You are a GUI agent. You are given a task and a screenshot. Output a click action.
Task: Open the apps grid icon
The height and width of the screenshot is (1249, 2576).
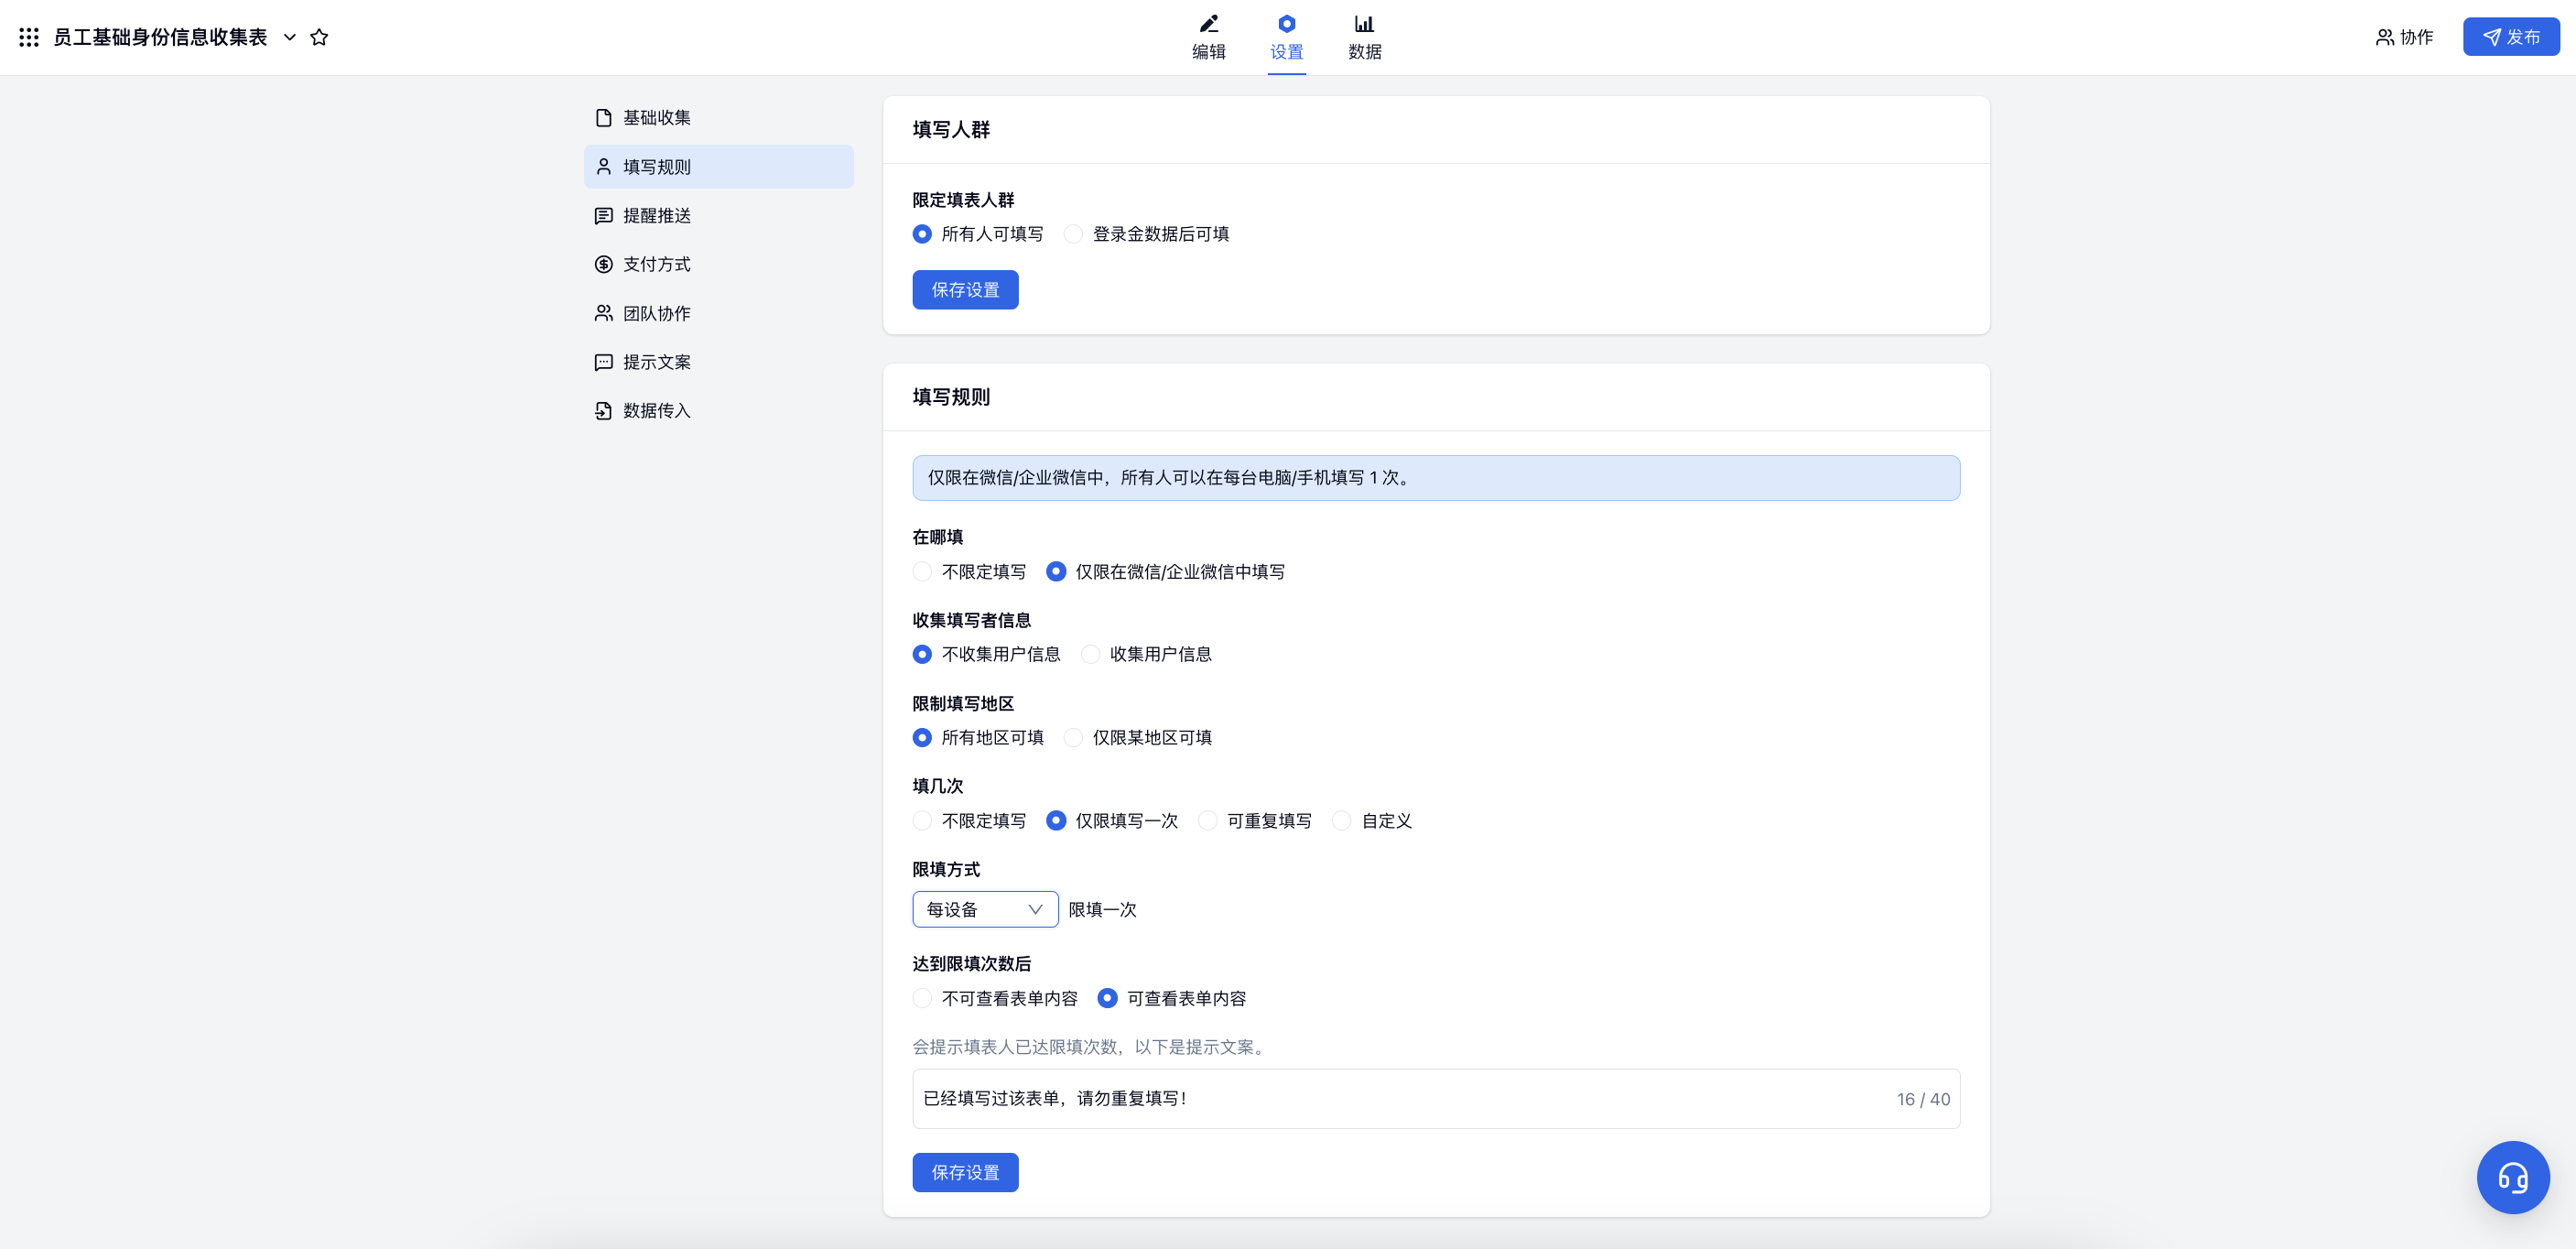[29, 37]
